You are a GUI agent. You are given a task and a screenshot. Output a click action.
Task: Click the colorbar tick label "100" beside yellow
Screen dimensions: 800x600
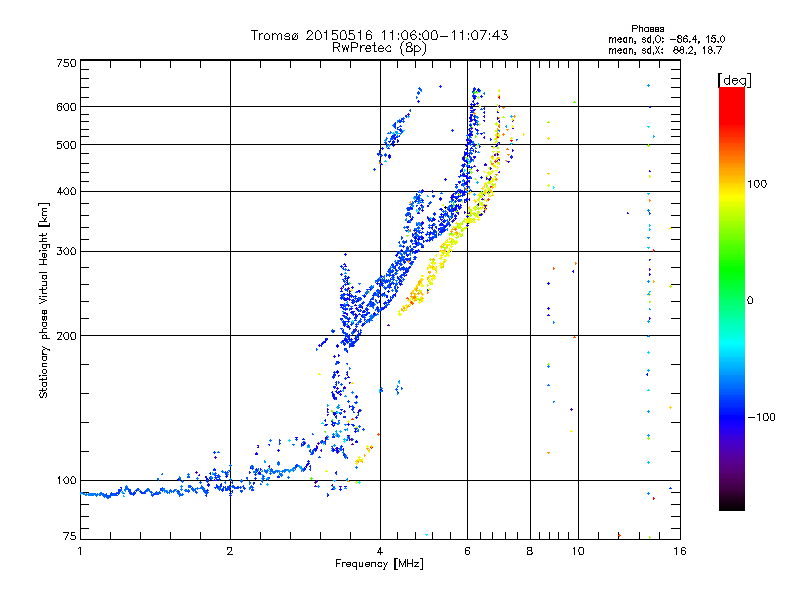pyautogui.click(x=757, y=184)
